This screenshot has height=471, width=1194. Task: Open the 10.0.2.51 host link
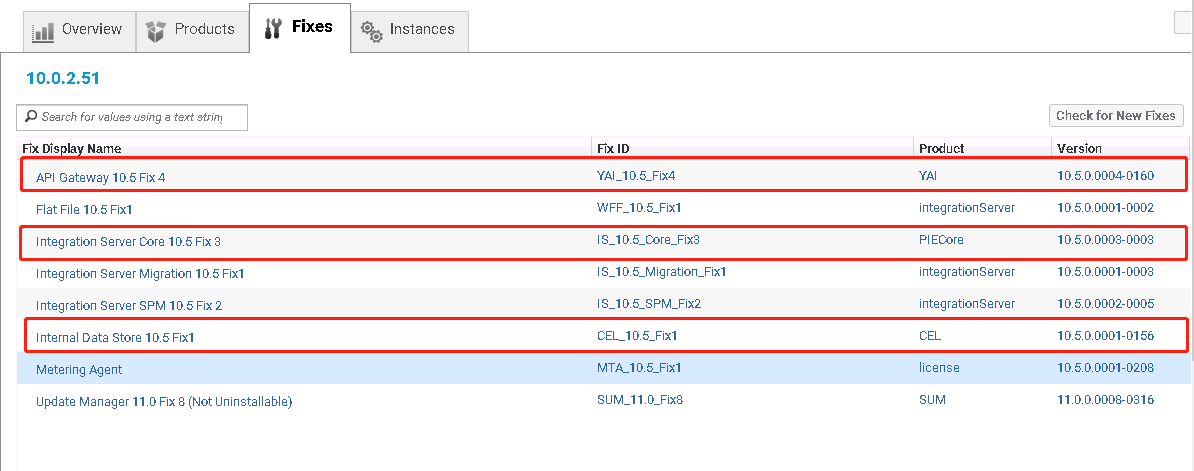point(63,78)
